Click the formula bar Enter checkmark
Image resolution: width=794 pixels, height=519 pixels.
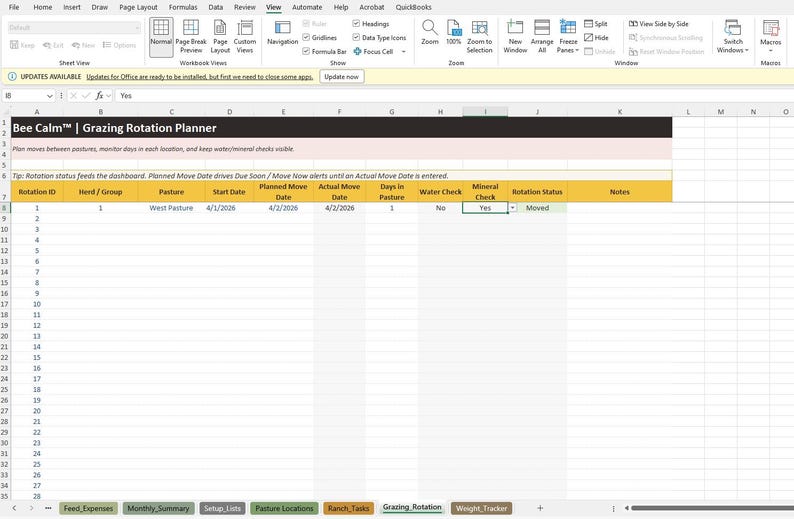pos(86,95)
